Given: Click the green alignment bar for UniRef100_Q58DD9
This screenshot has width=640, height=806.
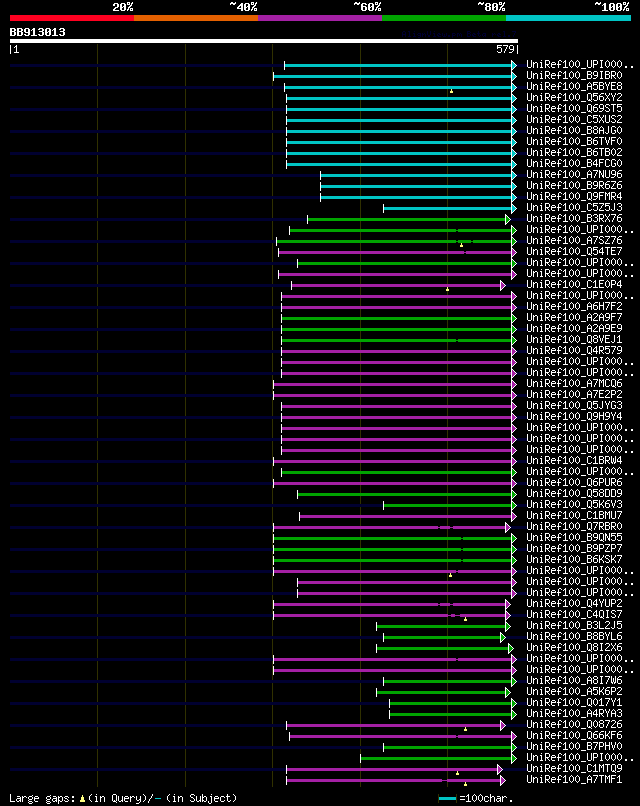Looking at the screenshot, I should [x=405, y=494].
